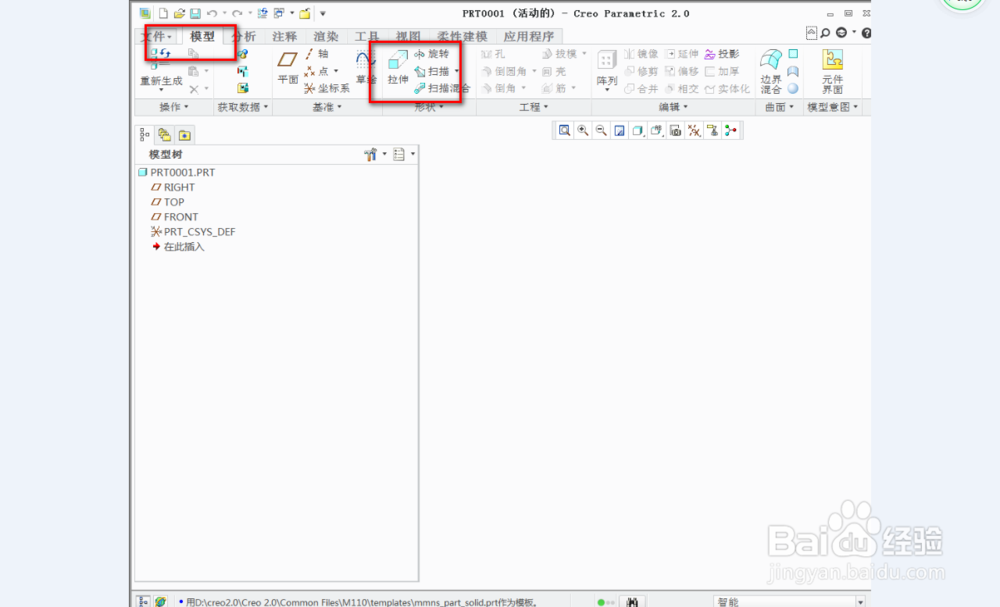
Task: Select the Coordinate System (坐标系) tool
Action: (327, 89)
